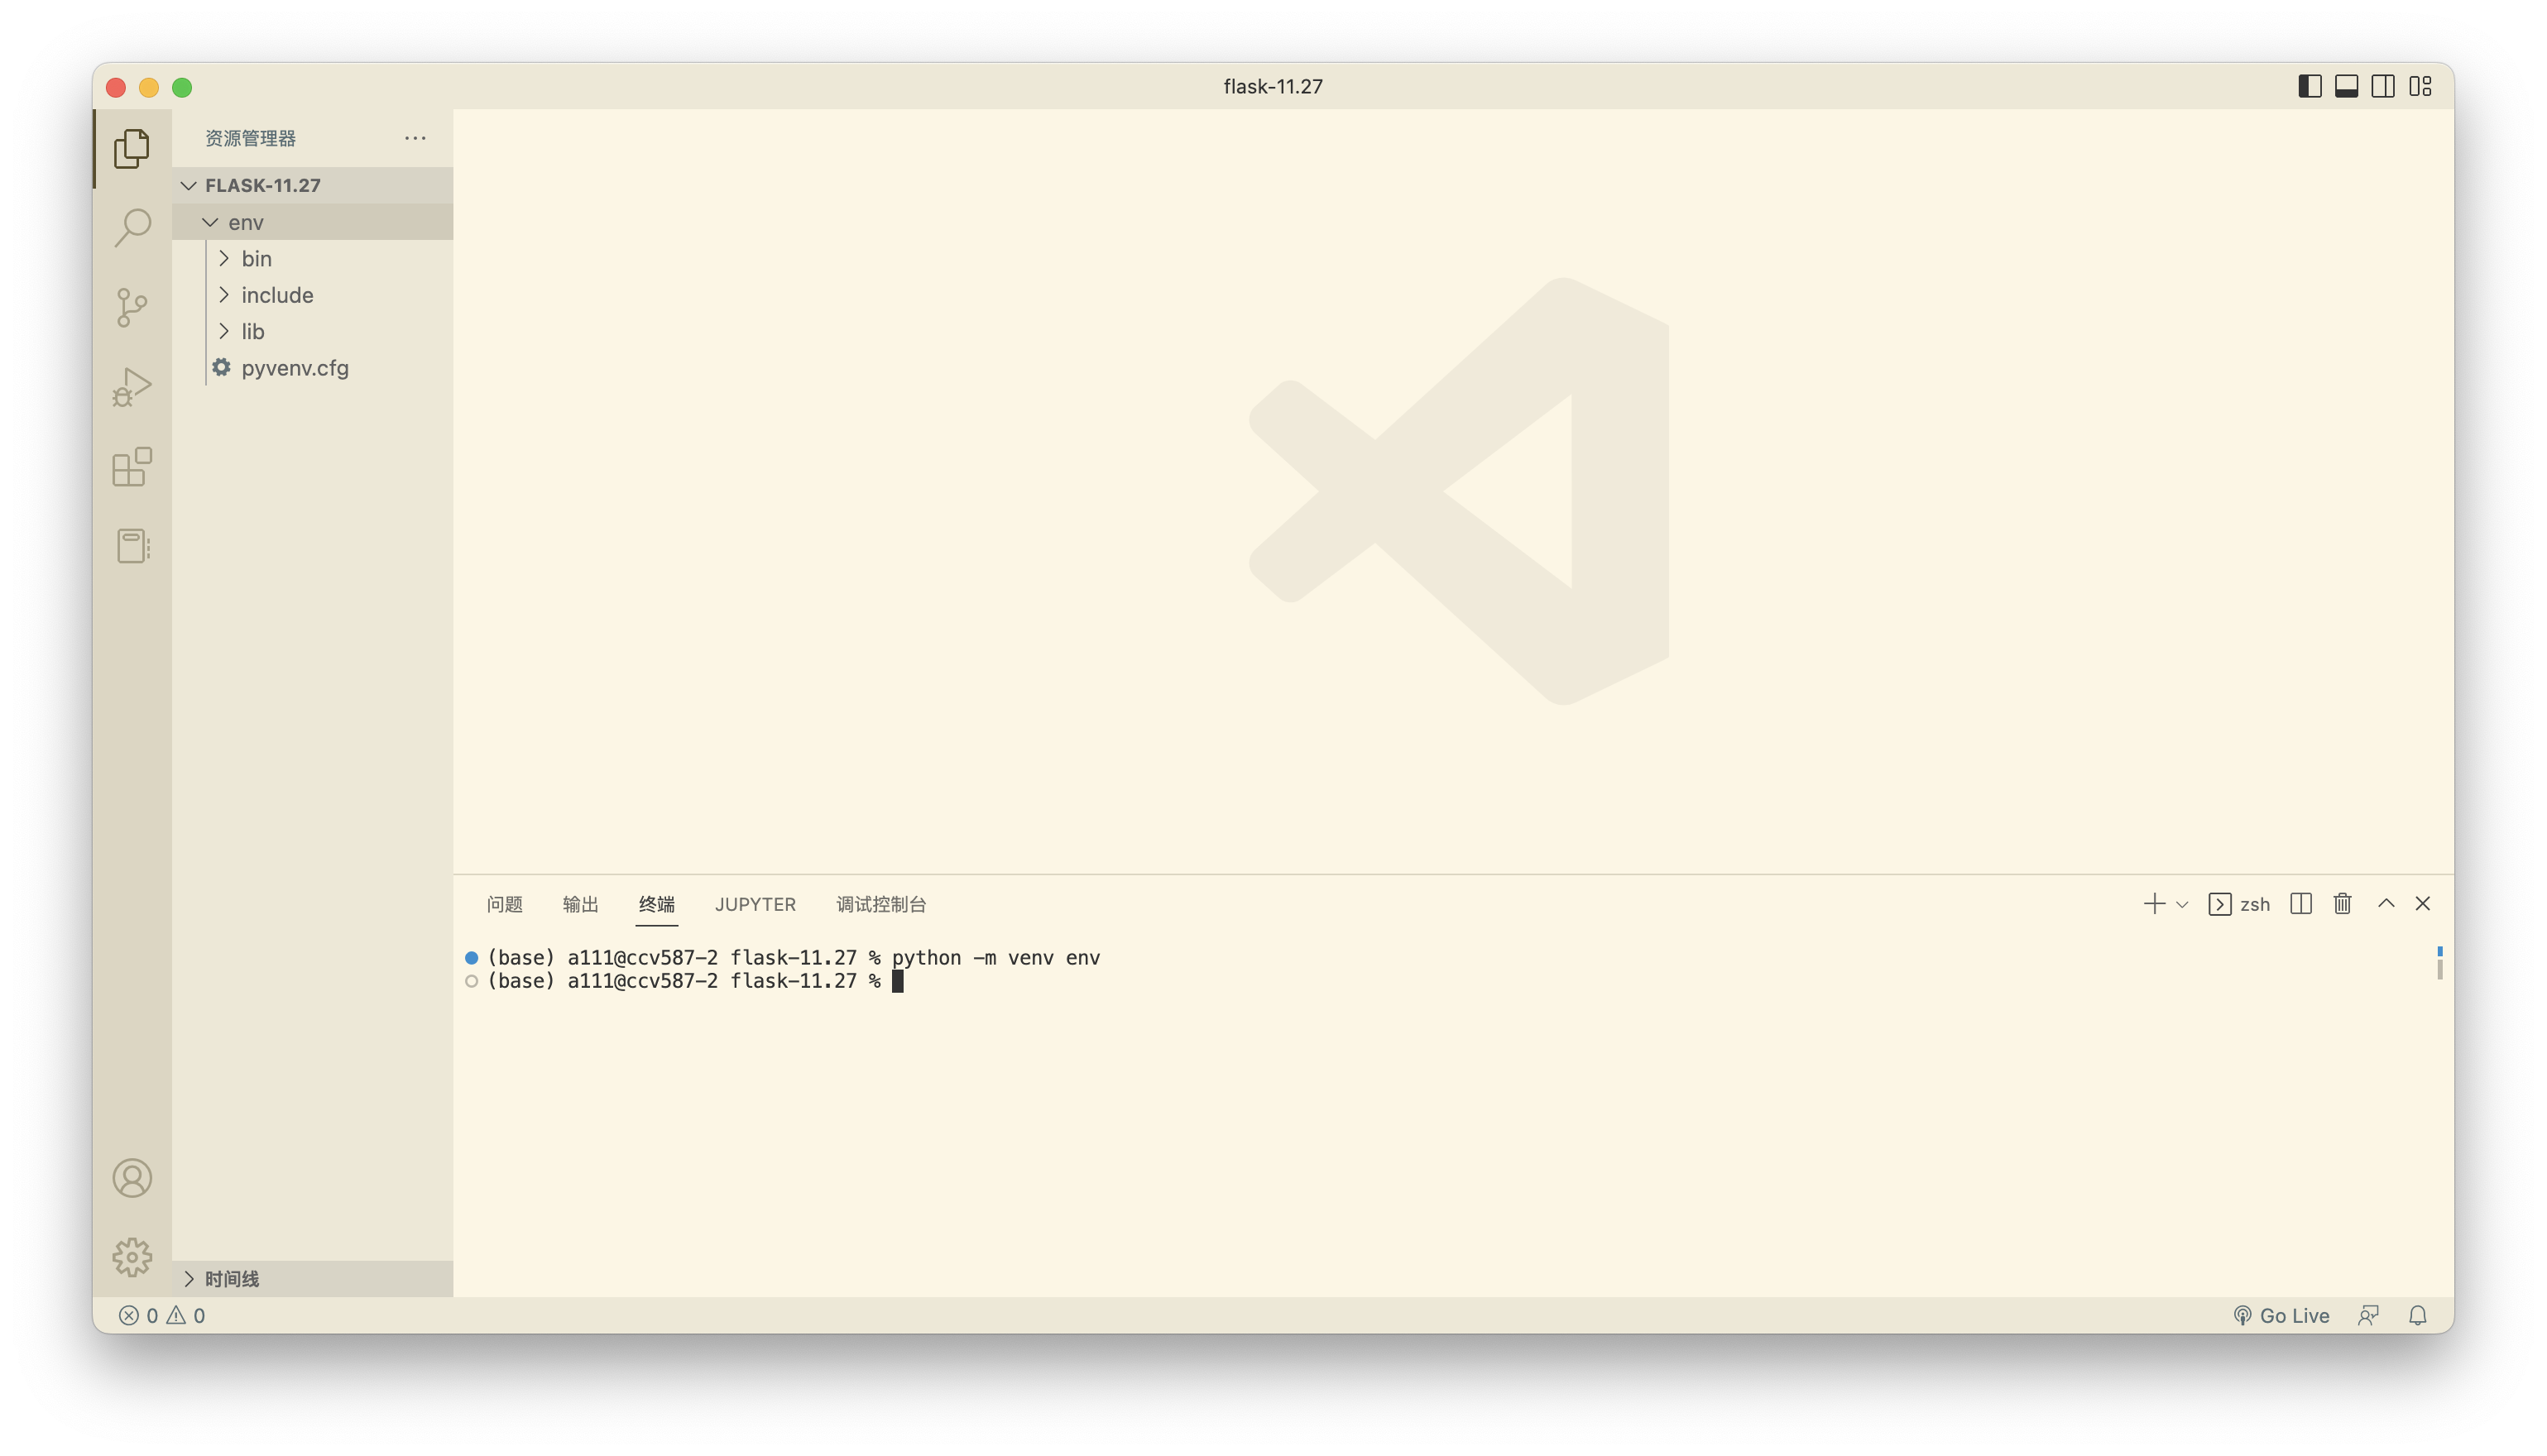The width and height of the screenshot is (2547, 1456).
Task: Click the Account/Profile icon at bottom
Action: (133, 1176)
